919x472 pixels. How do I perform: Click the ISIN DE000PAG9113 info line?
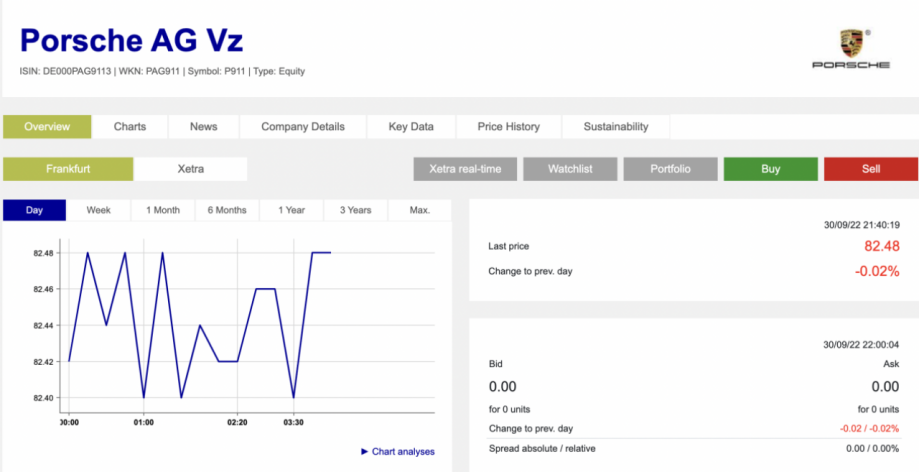162,72
